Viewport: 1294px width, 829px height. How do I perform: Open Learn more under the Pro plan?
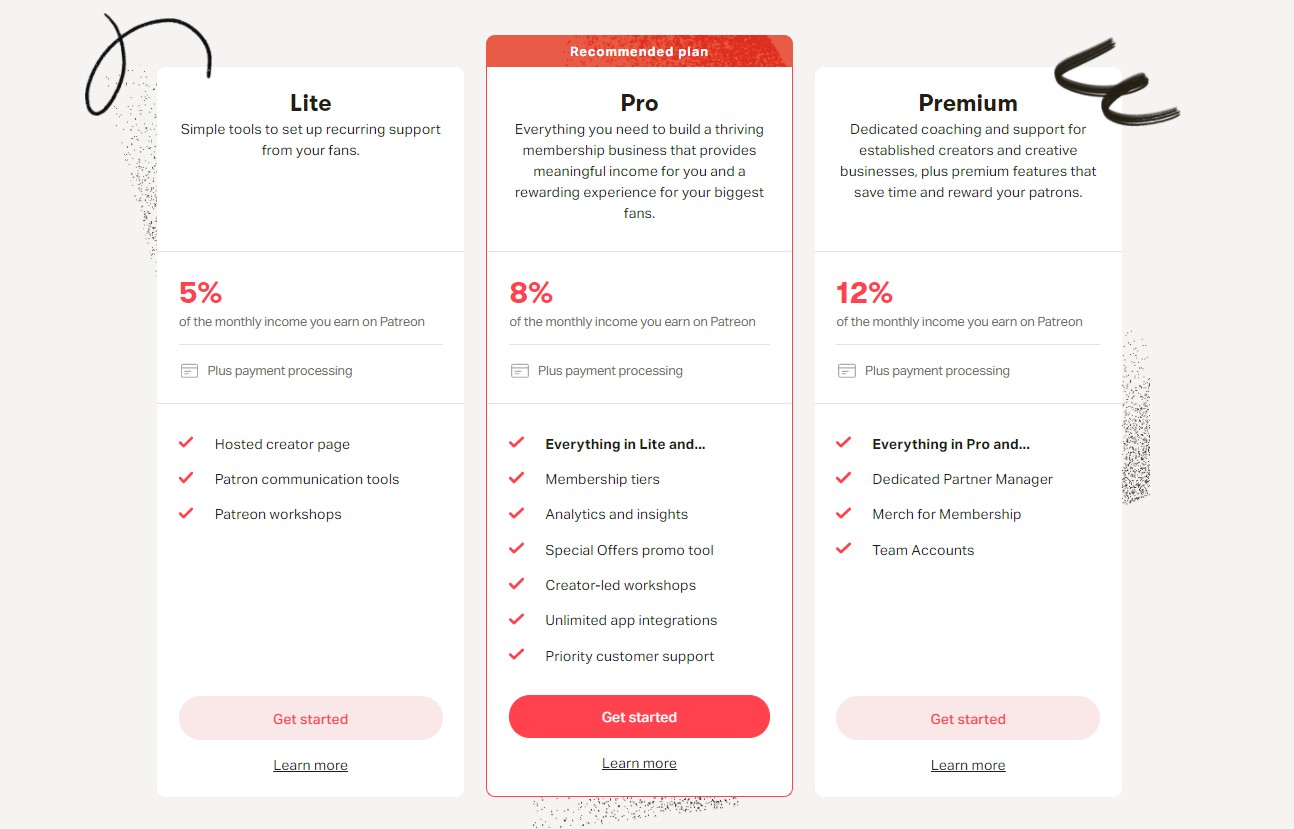[639, 763]
